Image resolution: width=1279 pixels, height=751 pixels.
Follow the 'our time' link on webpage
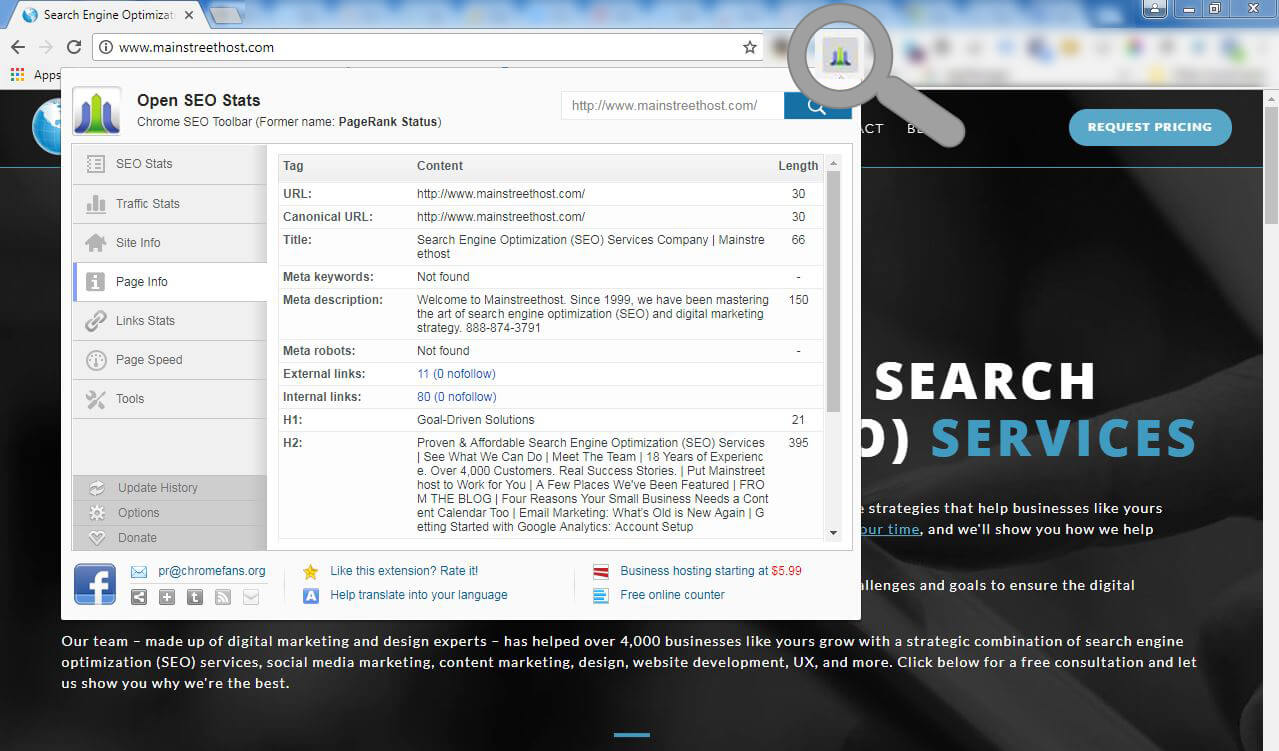click(x=889, y=529)
